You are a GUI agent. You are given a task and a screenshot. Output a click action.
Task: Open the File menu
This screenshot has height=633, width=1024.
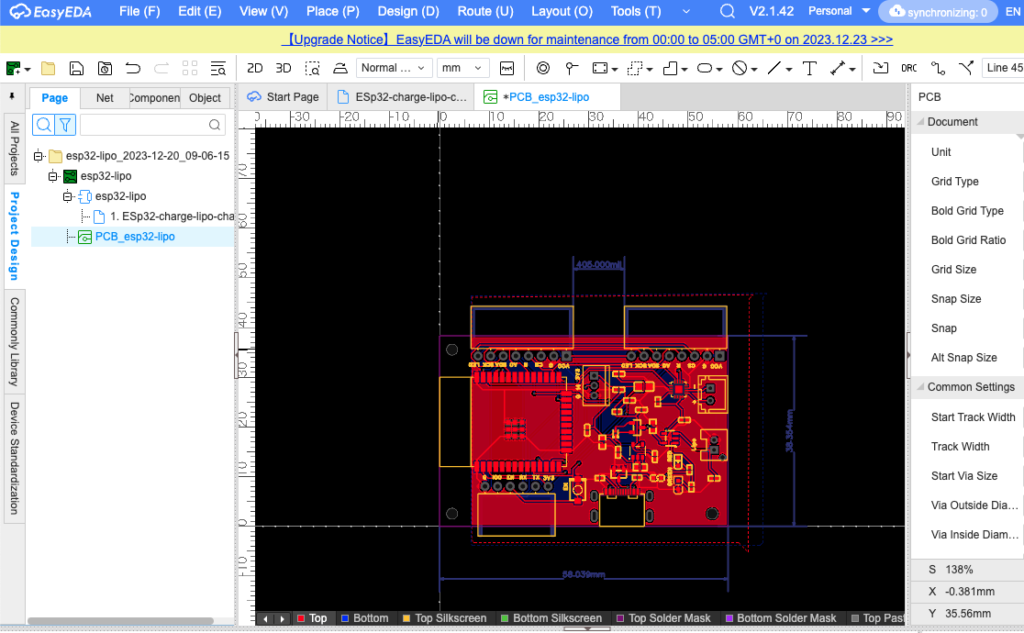pos(140,12)
